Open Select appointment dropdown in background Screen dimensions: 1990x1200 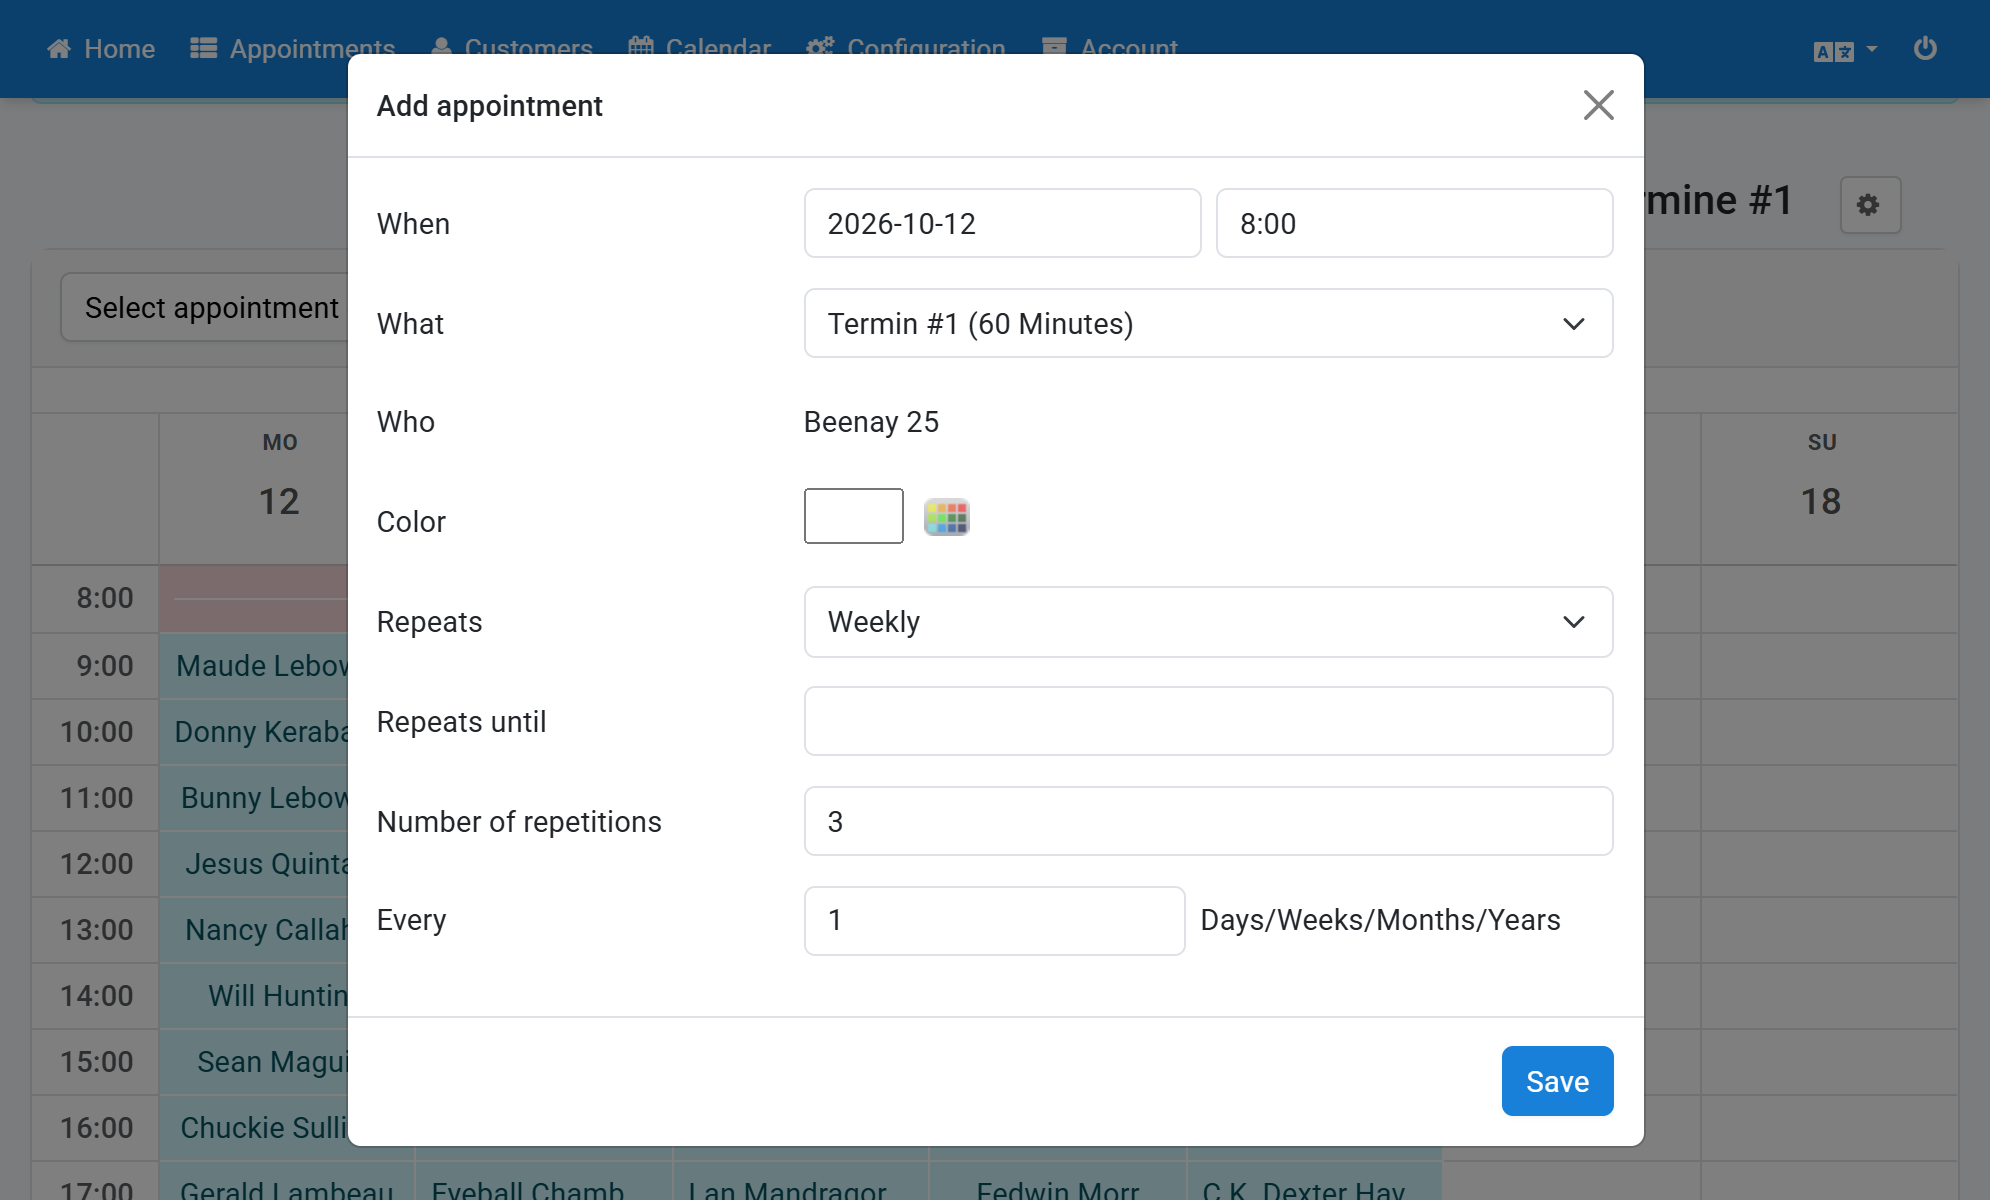(205, 307)
